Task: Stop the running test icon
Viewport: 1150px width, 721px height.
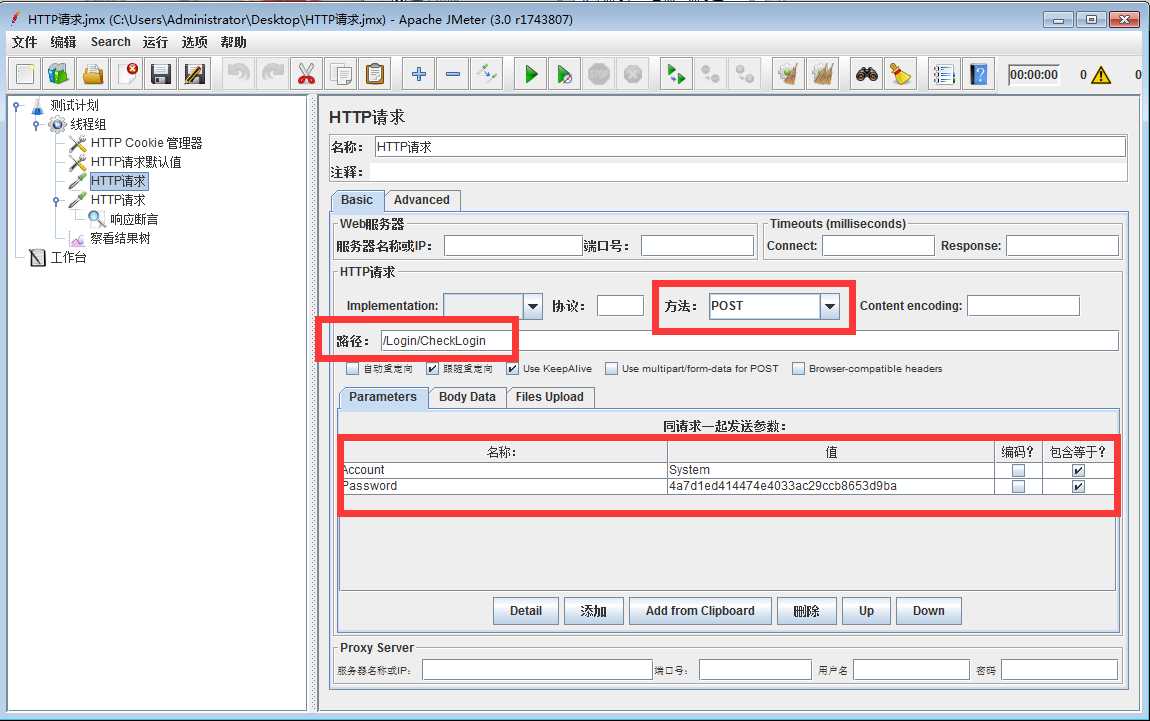Action: tap(599, 74)
